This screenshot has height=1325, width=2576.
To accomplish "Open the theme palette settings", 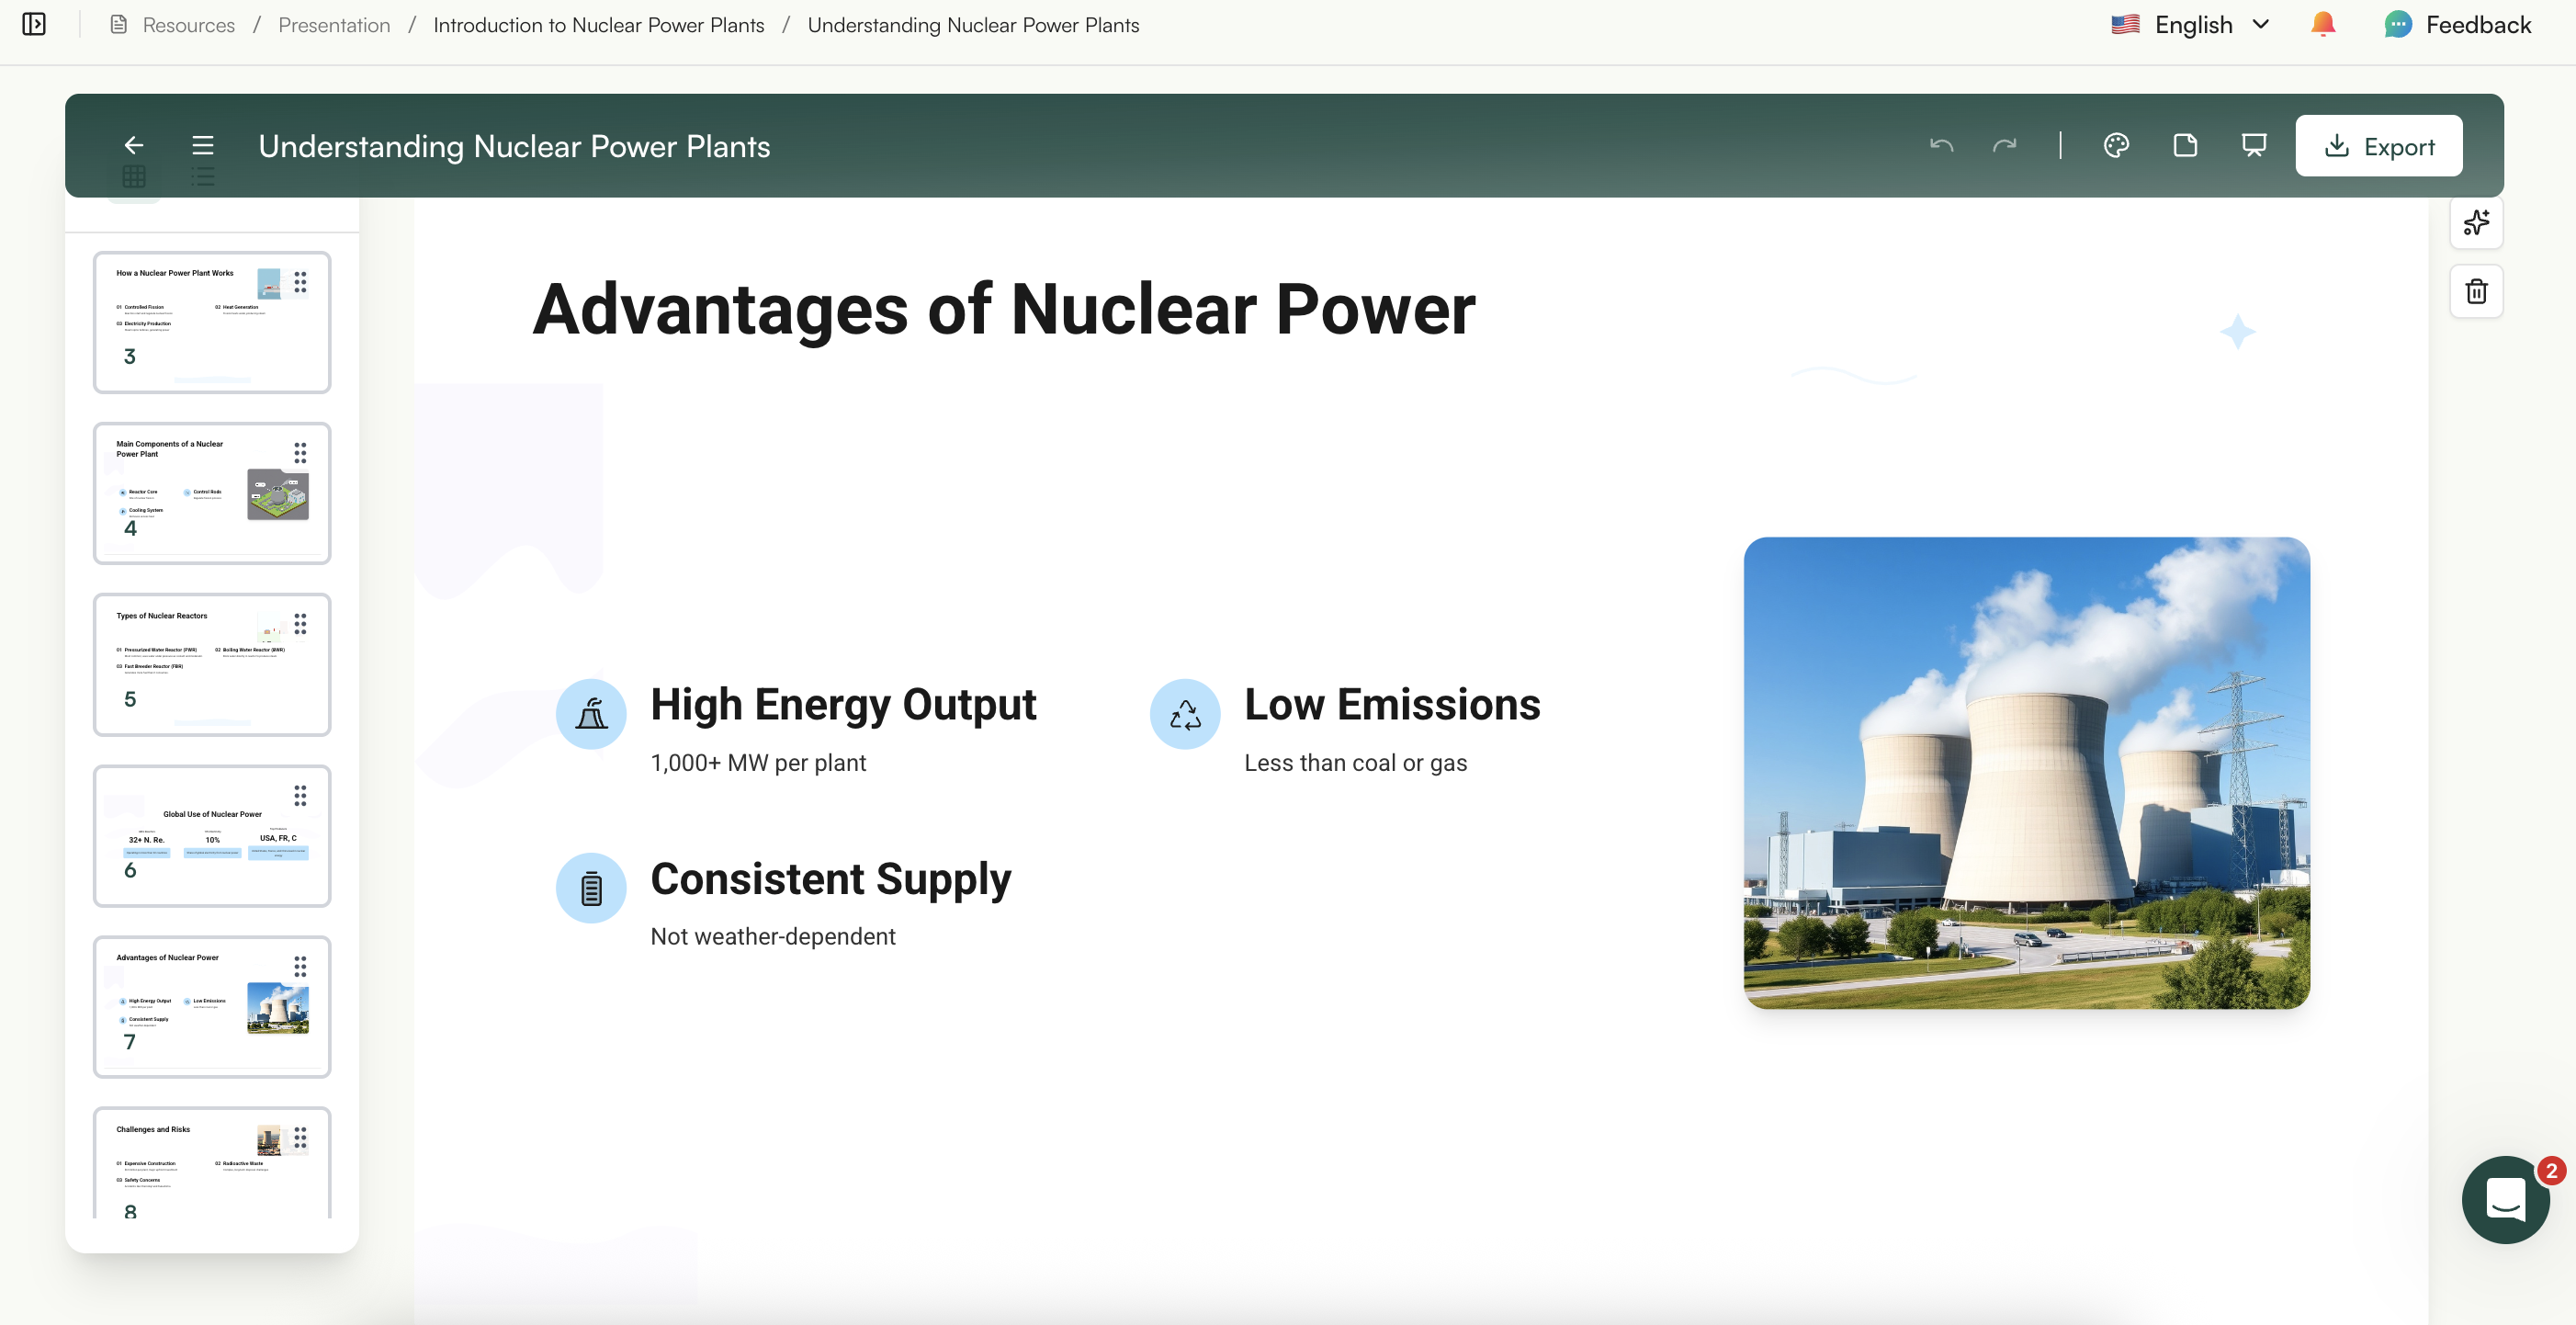I will point(2117,145).
